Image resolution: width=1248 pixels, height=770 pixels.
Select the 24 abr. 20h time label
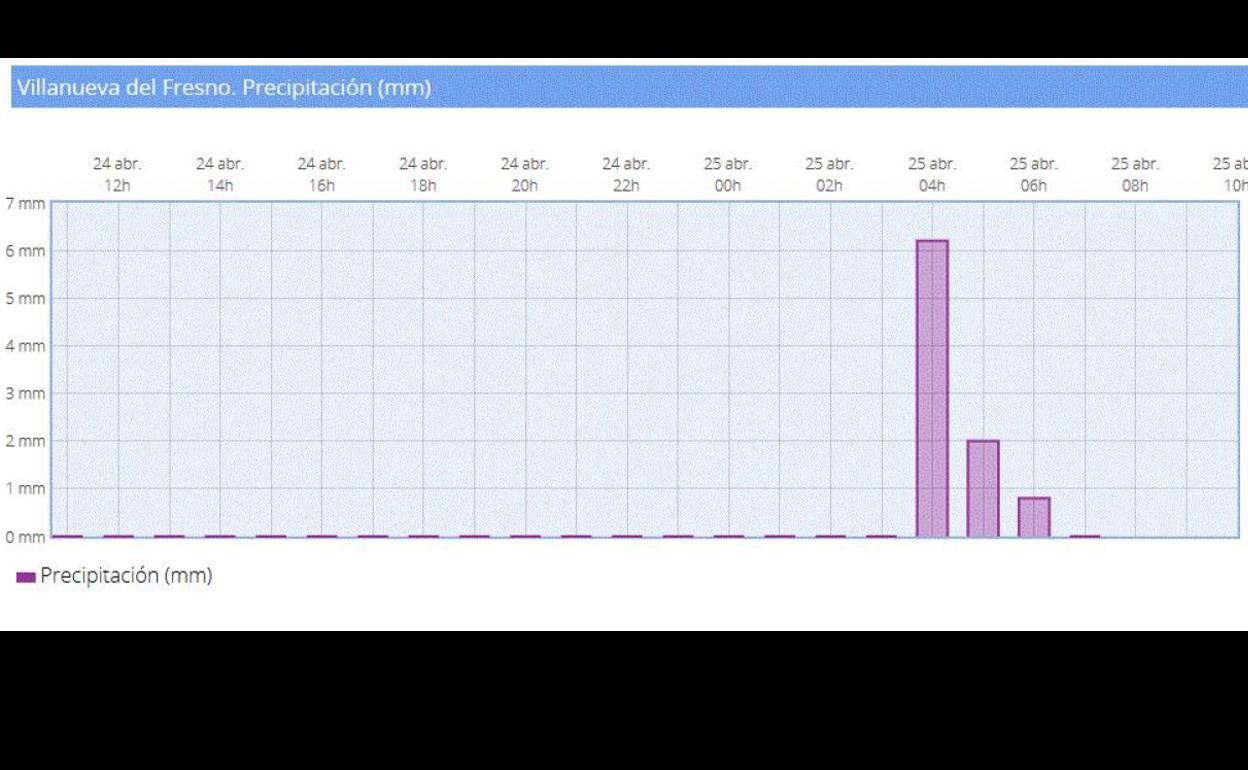[525, 175]
